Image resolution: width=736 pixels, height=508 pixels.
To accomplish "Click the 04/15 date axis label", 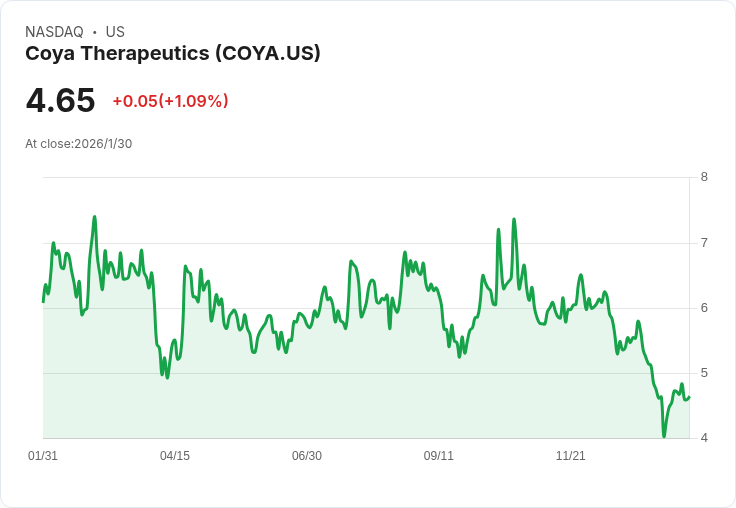I will pos(175,455).
